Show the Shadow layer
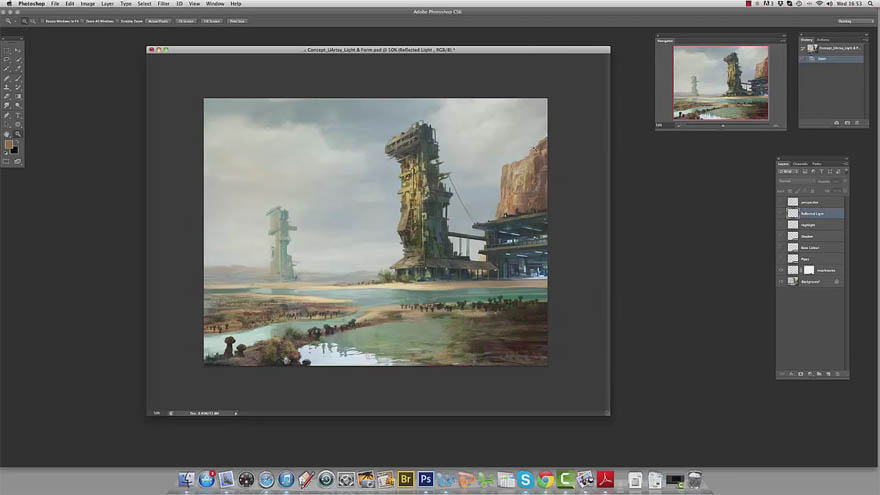The height and width of the screenshot is (495, 880). tap(781, 236)
